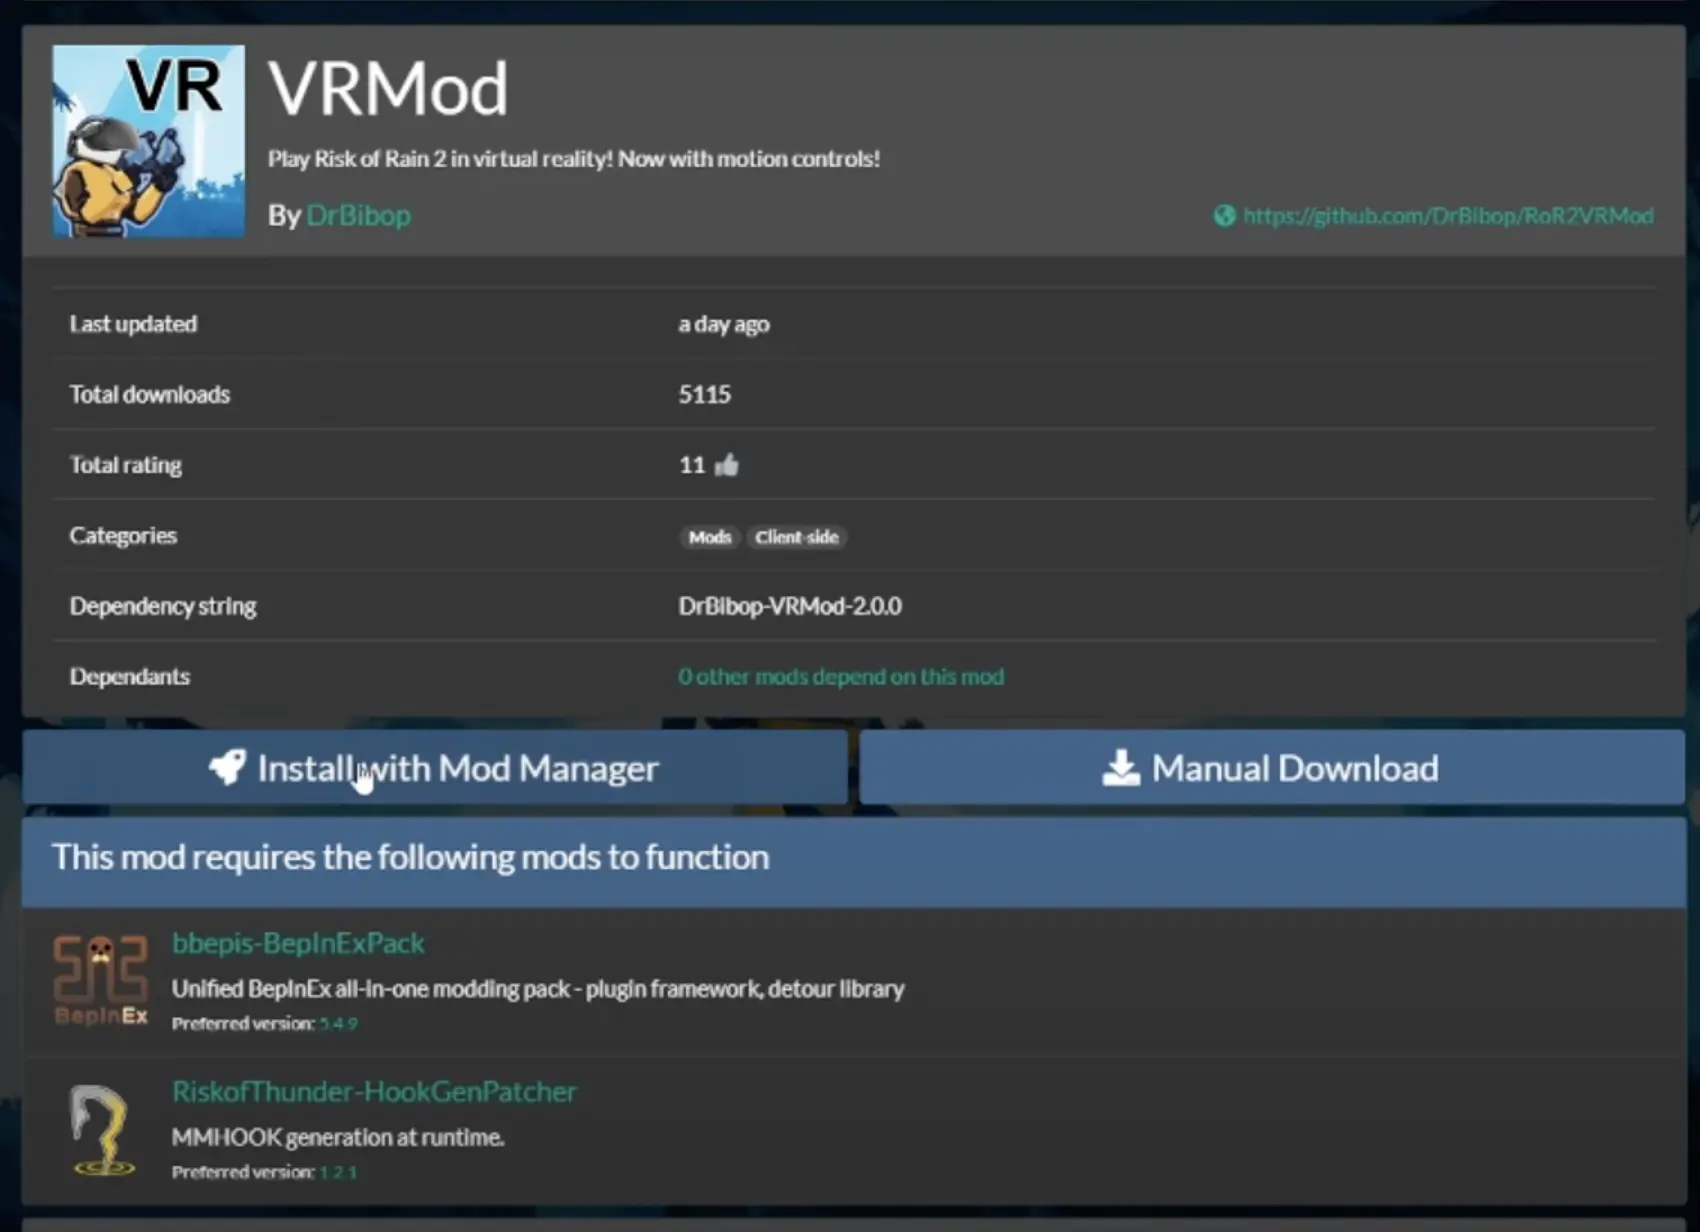This screenshot has height=1232, width=1700.
Task: Click the rocket icon on the Install button
Action: click(227, 767)
